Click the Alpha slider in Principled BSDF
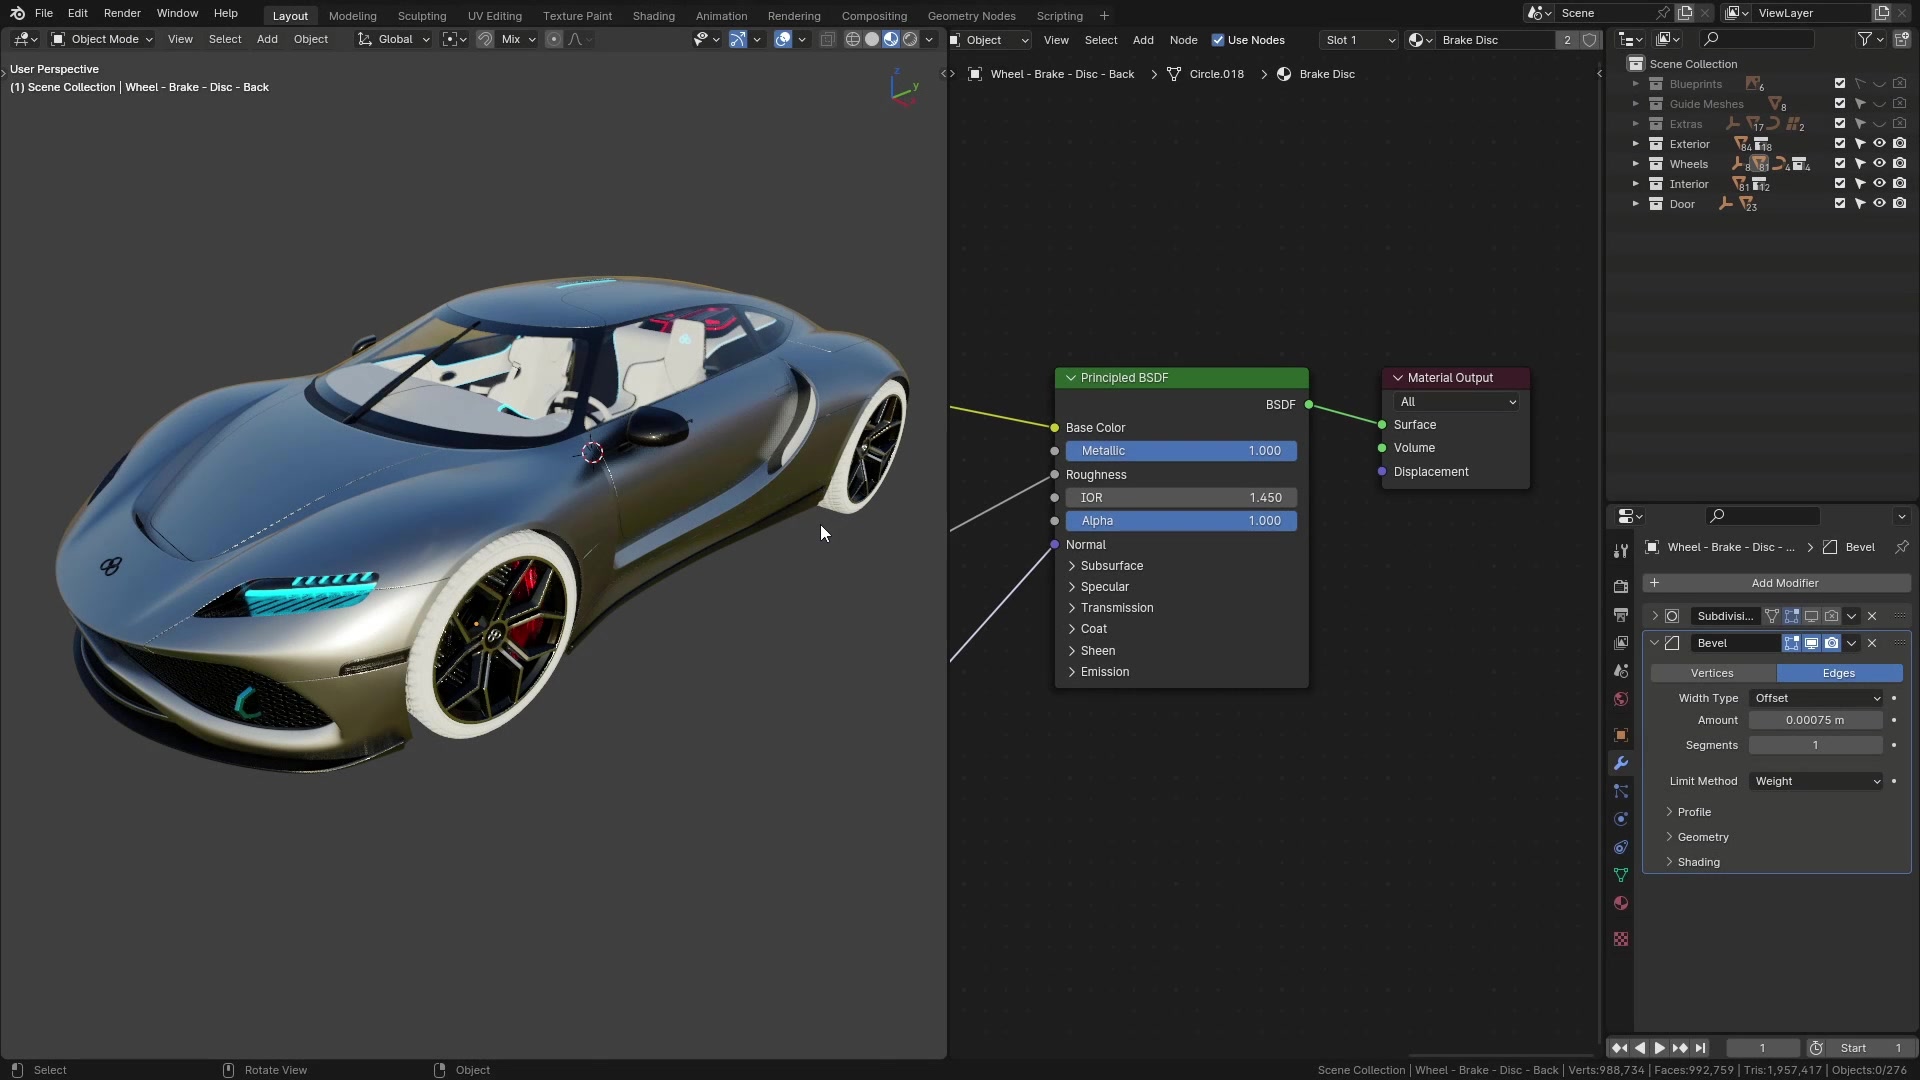Screen dimensions: 1920x1080 (x=1181, y=521)
